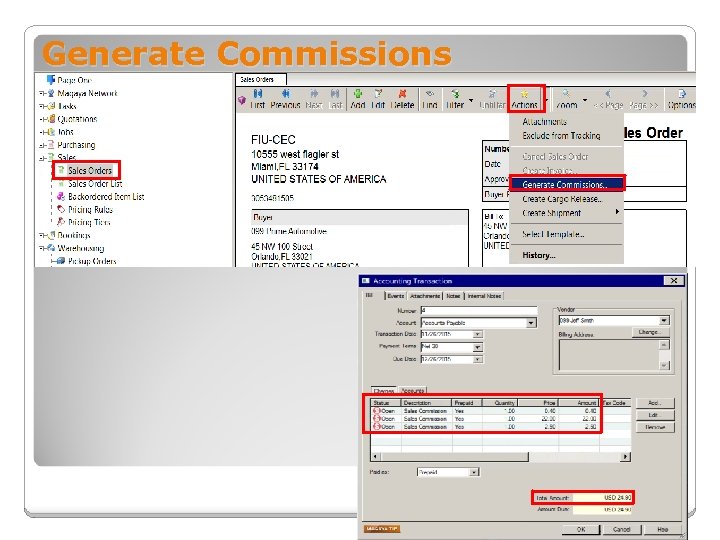
Task: Click the Previous record toolbar icon
Action: point(285,94)
